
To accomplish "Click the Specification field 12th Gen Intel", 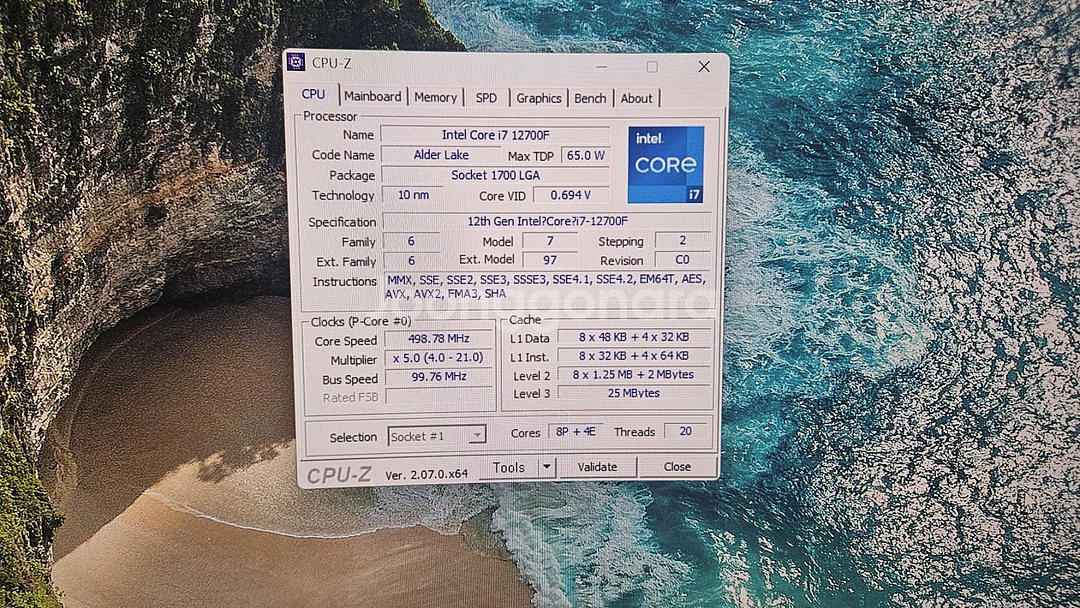I will click(x=548, y=221).
